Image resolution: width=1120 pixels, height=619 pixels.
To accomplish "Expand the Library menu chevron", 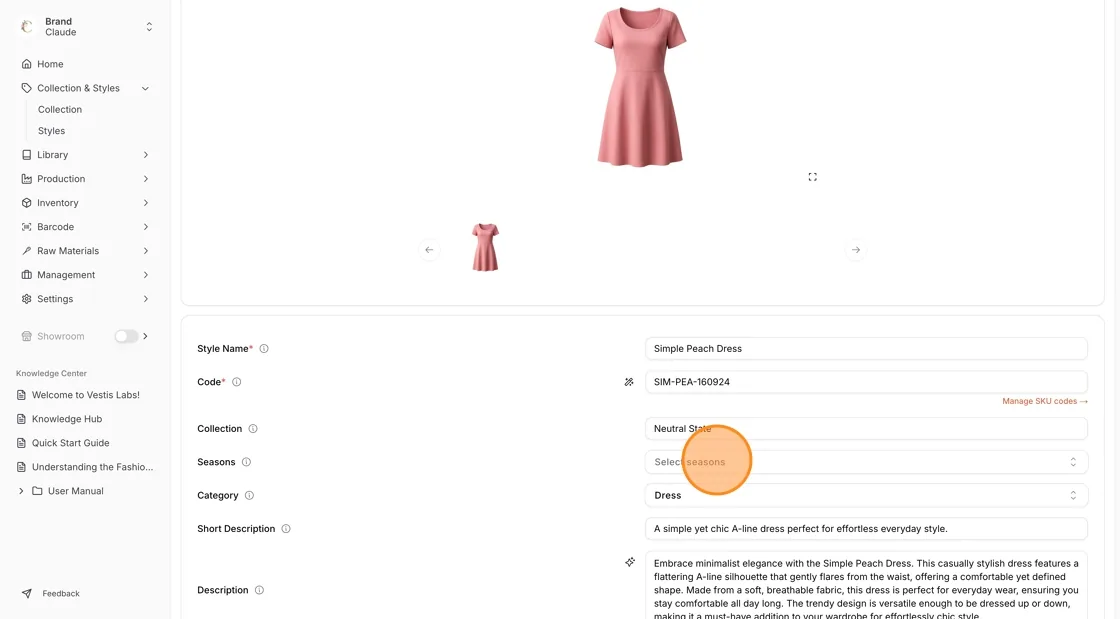I will point(145,155).
